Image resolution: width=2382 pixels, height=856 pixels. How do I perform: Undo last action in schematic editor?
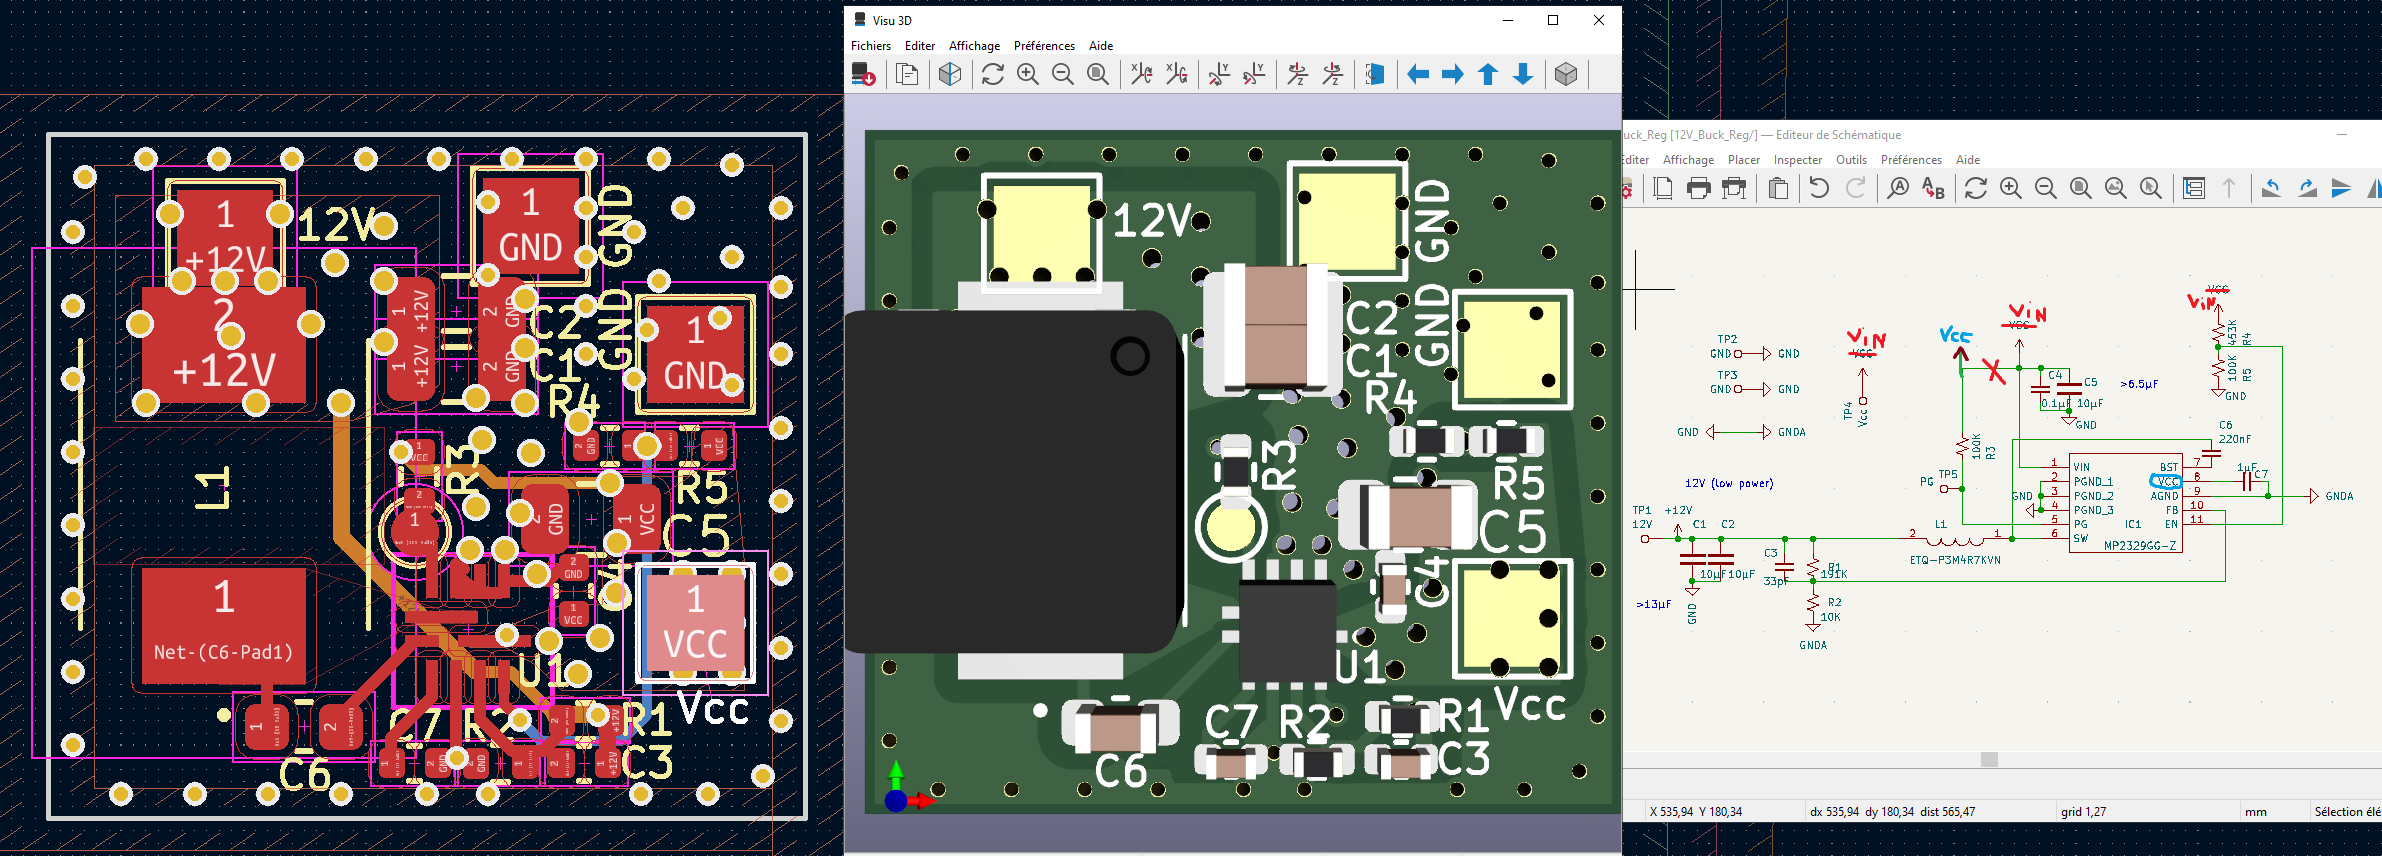click(1819, 188)
